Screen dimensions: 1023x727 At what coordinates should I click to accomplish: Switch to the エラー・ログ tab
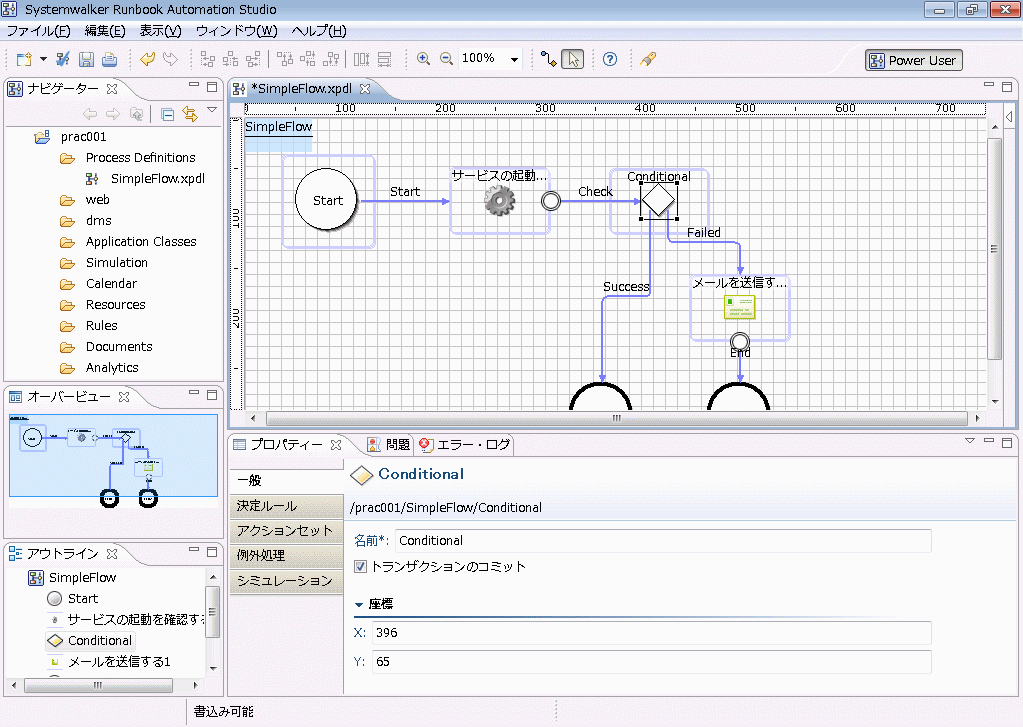tap(465, 445)
